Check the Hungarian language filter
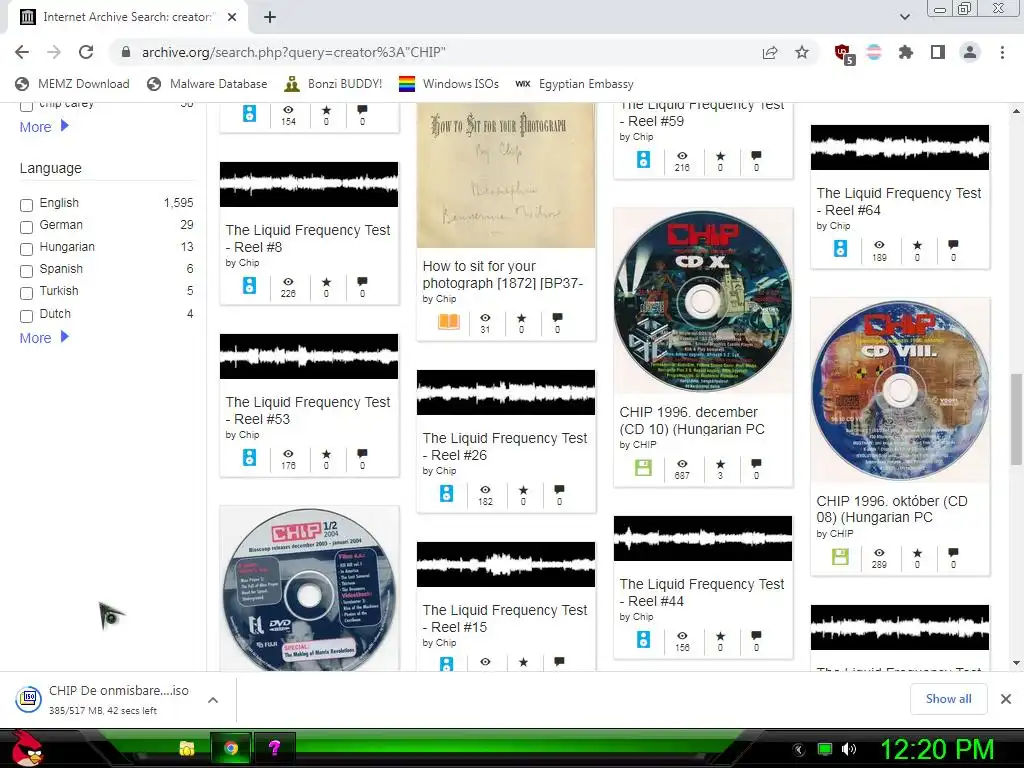 (x=26, y=249)
